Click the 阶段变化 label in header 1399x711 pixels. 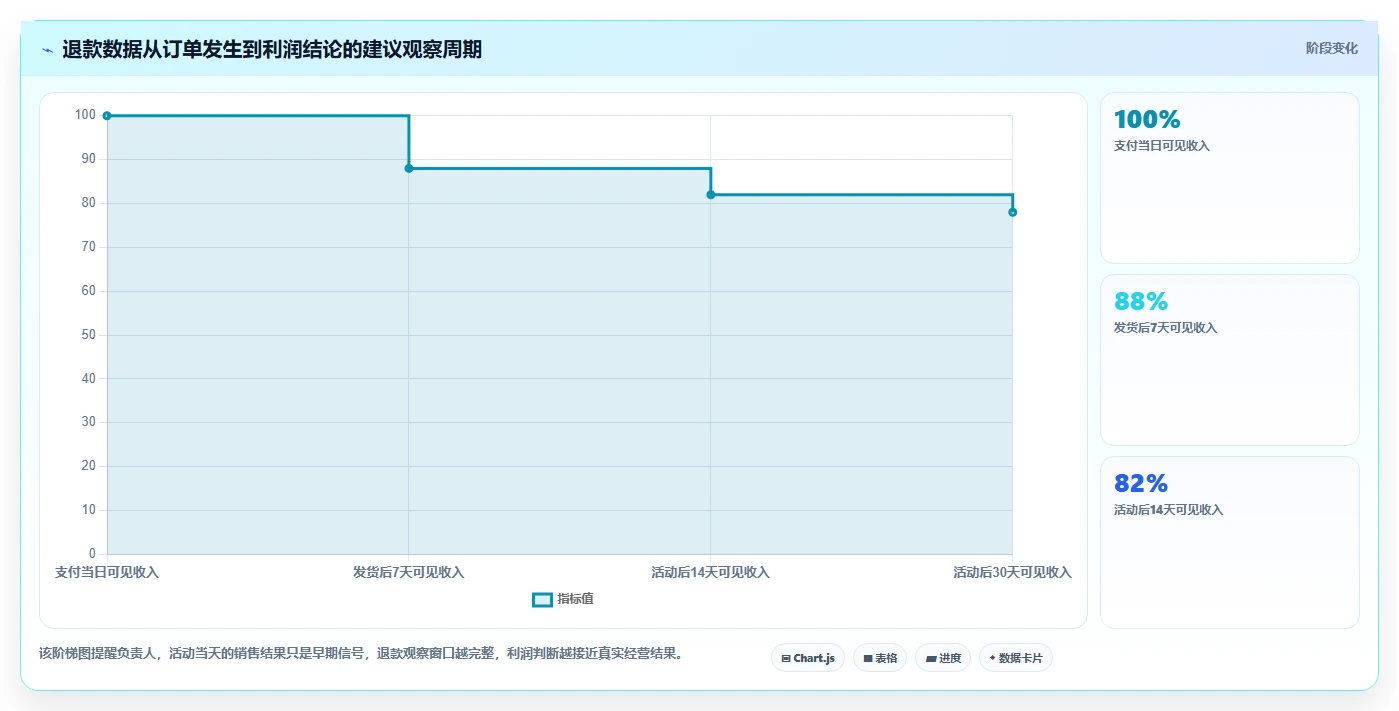[1331, 48]
